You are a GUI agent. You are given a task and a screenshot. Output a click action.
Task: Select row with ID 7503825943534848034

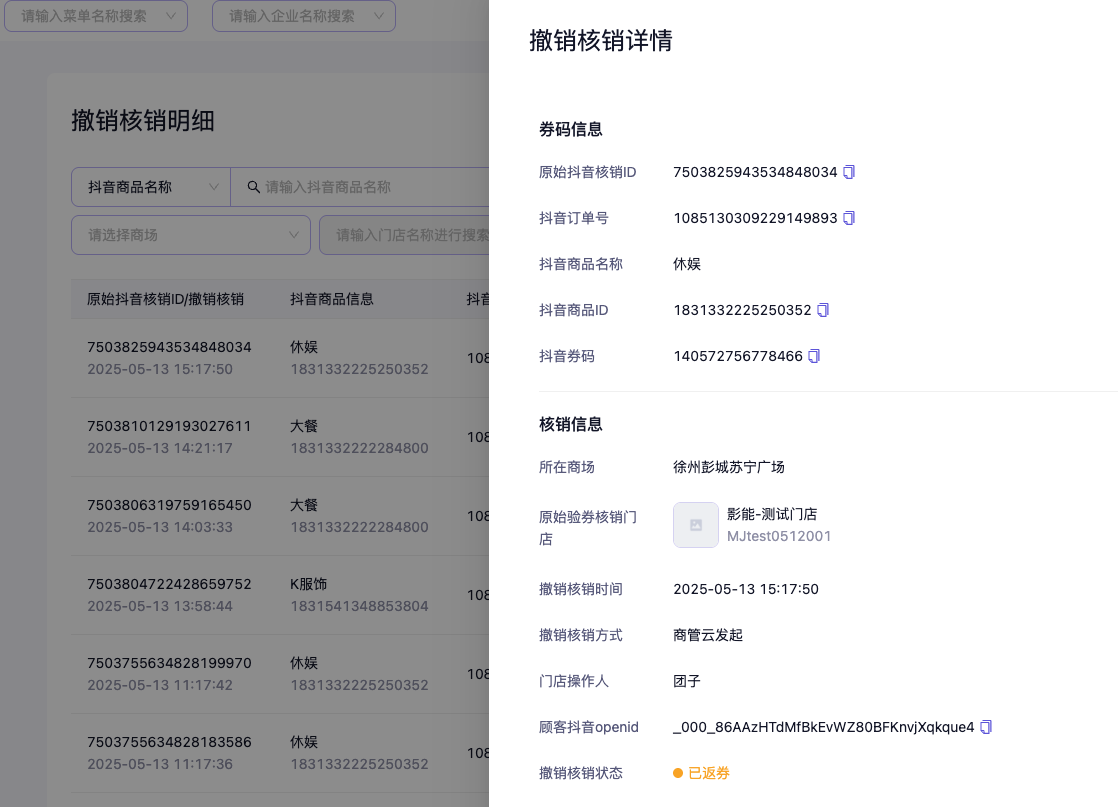pyautogui.click(x=169, y=347)
